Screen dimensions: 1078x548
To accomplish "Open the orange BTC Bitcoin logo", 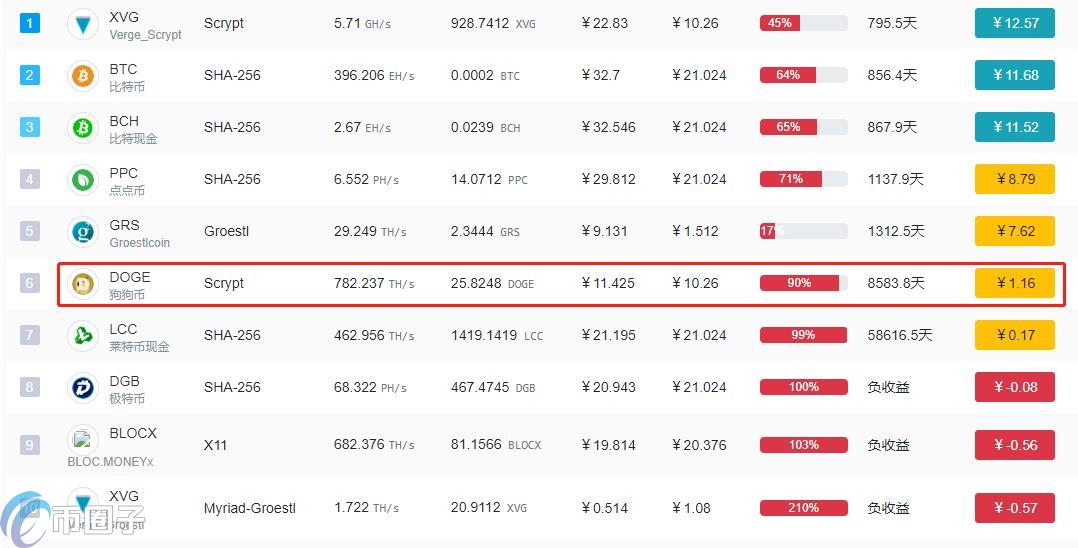I will [83, 76].
